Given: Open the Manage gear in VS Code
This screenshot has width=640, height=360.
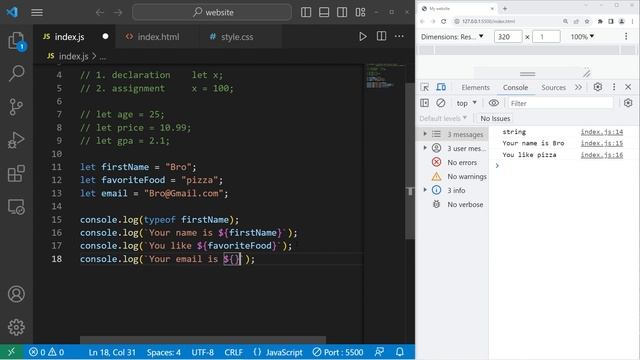Looking at the screenshot, I should pyautogui.click(x=16, y=327).
